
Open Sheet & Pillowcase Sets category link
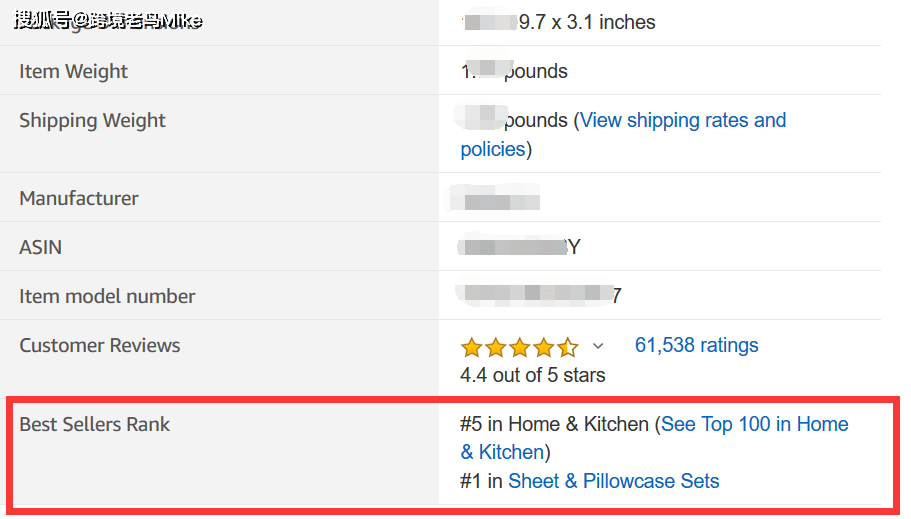613,481
